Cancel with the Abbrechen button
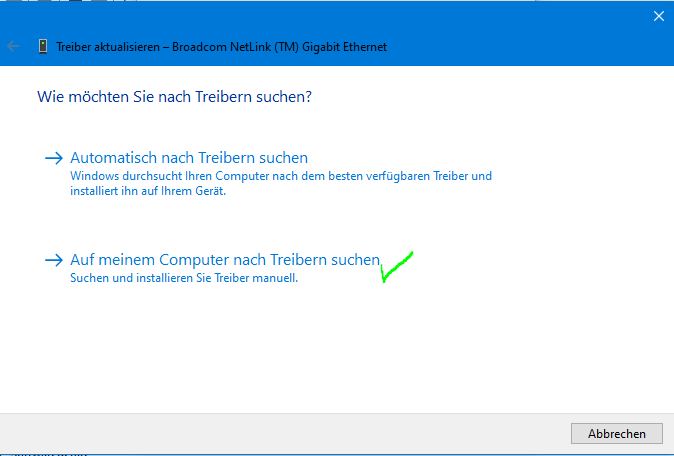The width and height of the screenshot is (674, 456). tap(617, 434)
